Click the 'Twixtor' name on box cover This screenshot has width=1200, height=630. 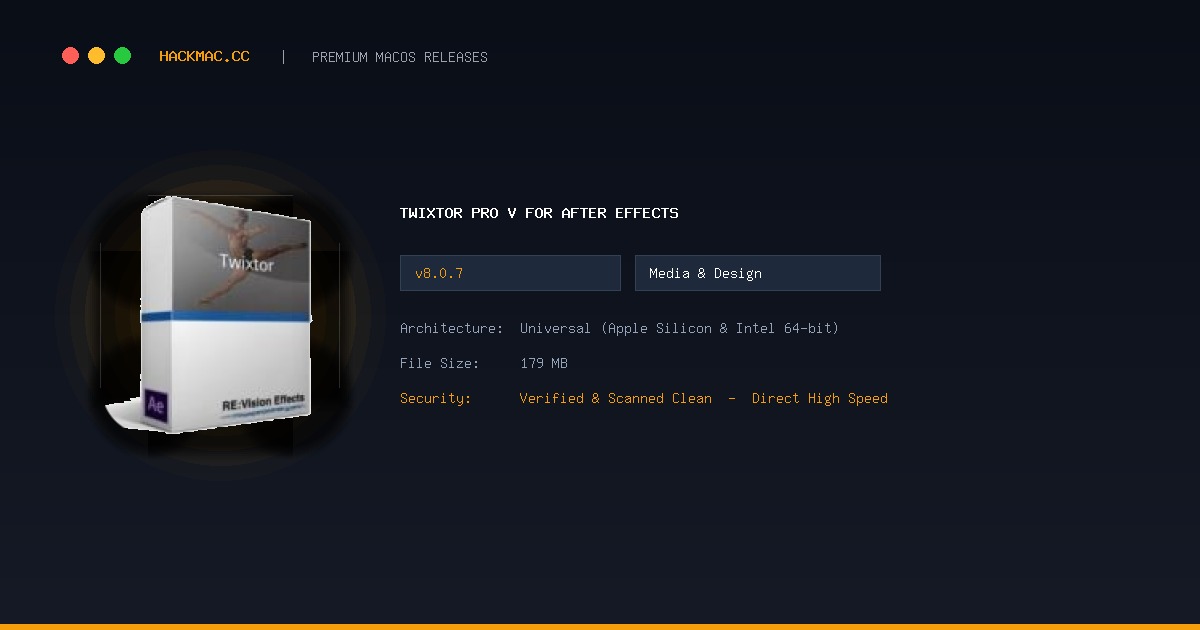[x=246, y=264]
